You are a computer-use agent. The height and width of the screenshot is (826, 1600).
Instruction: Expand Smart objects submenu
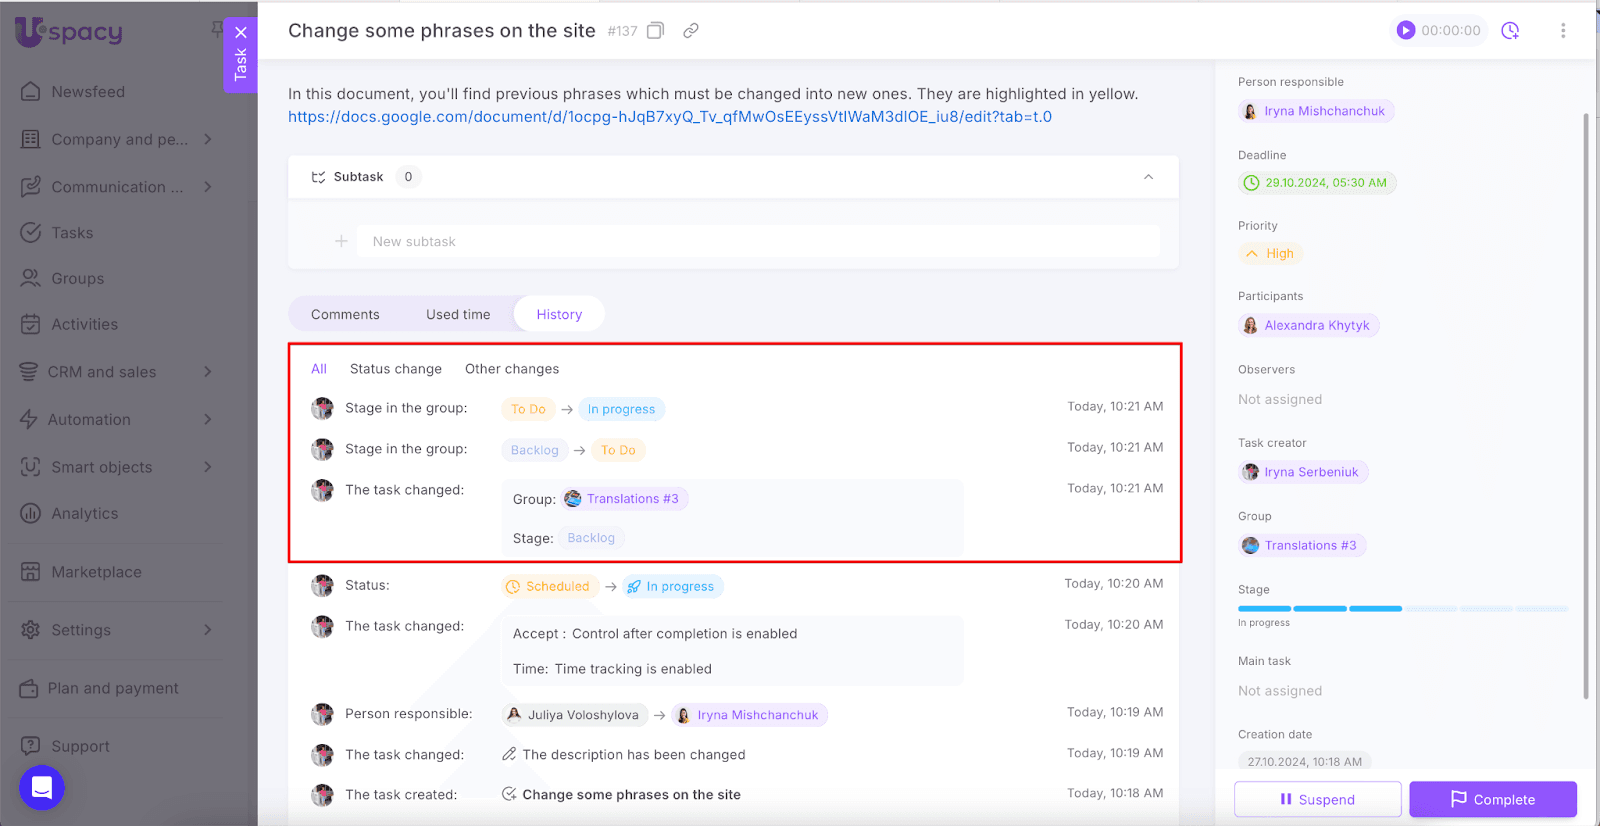point(207,467)
